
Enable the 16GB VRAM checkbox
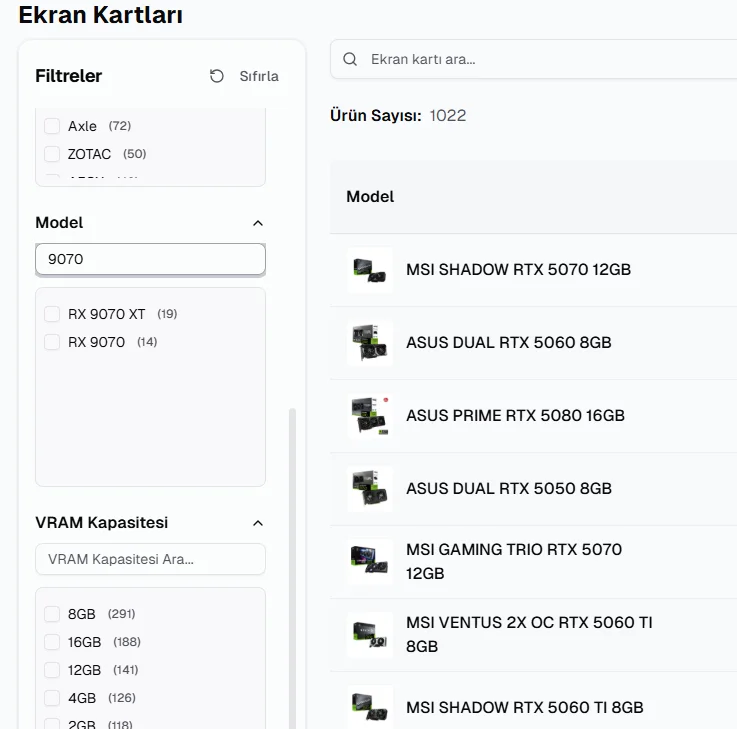coord(52,642)
